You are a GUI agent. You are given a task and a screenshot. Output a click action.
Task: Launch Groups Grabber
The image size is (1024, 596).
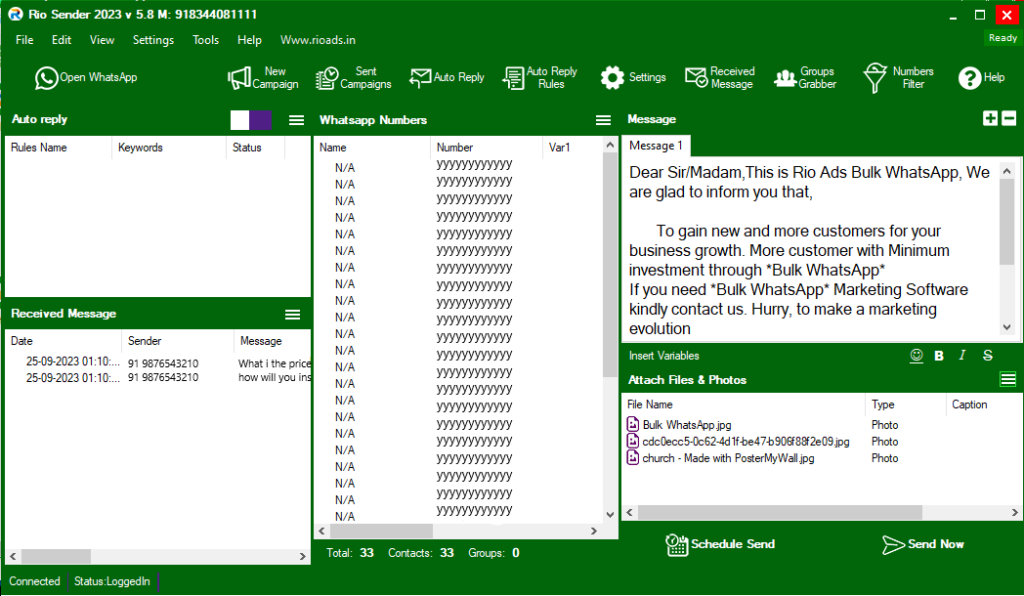[805, 78]
